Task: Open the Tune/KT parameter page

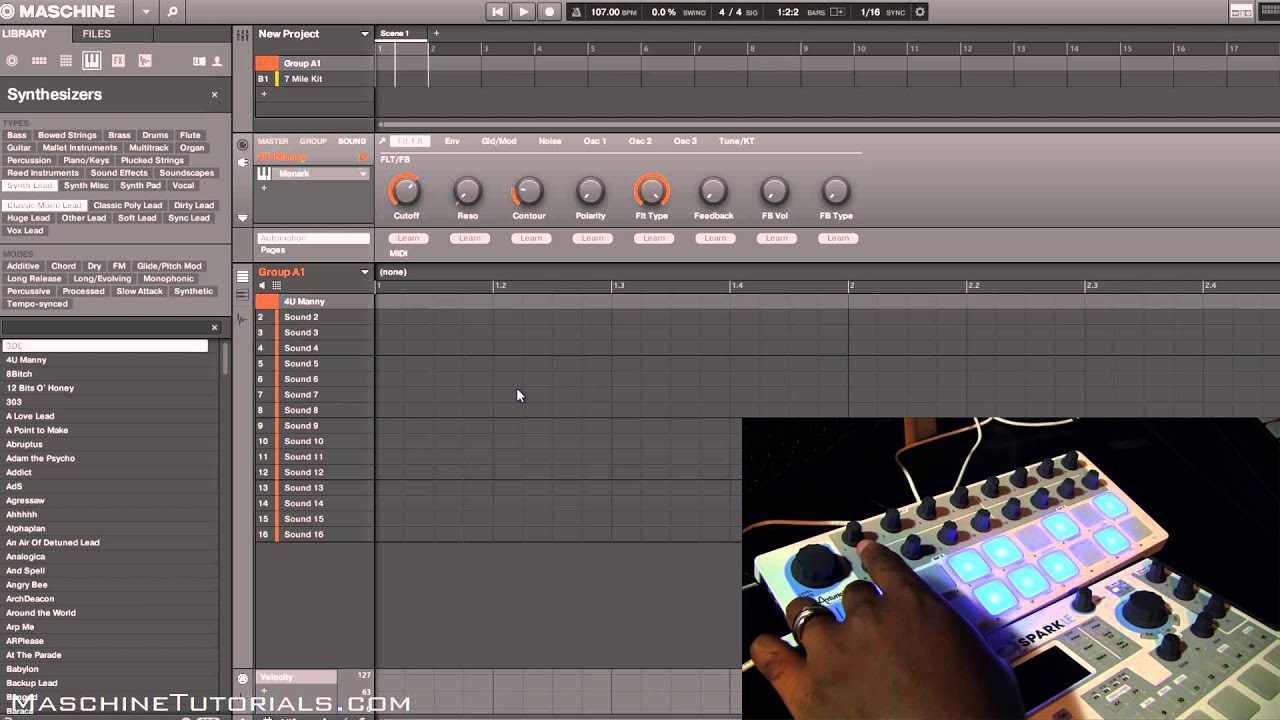Action: point(736,141)
